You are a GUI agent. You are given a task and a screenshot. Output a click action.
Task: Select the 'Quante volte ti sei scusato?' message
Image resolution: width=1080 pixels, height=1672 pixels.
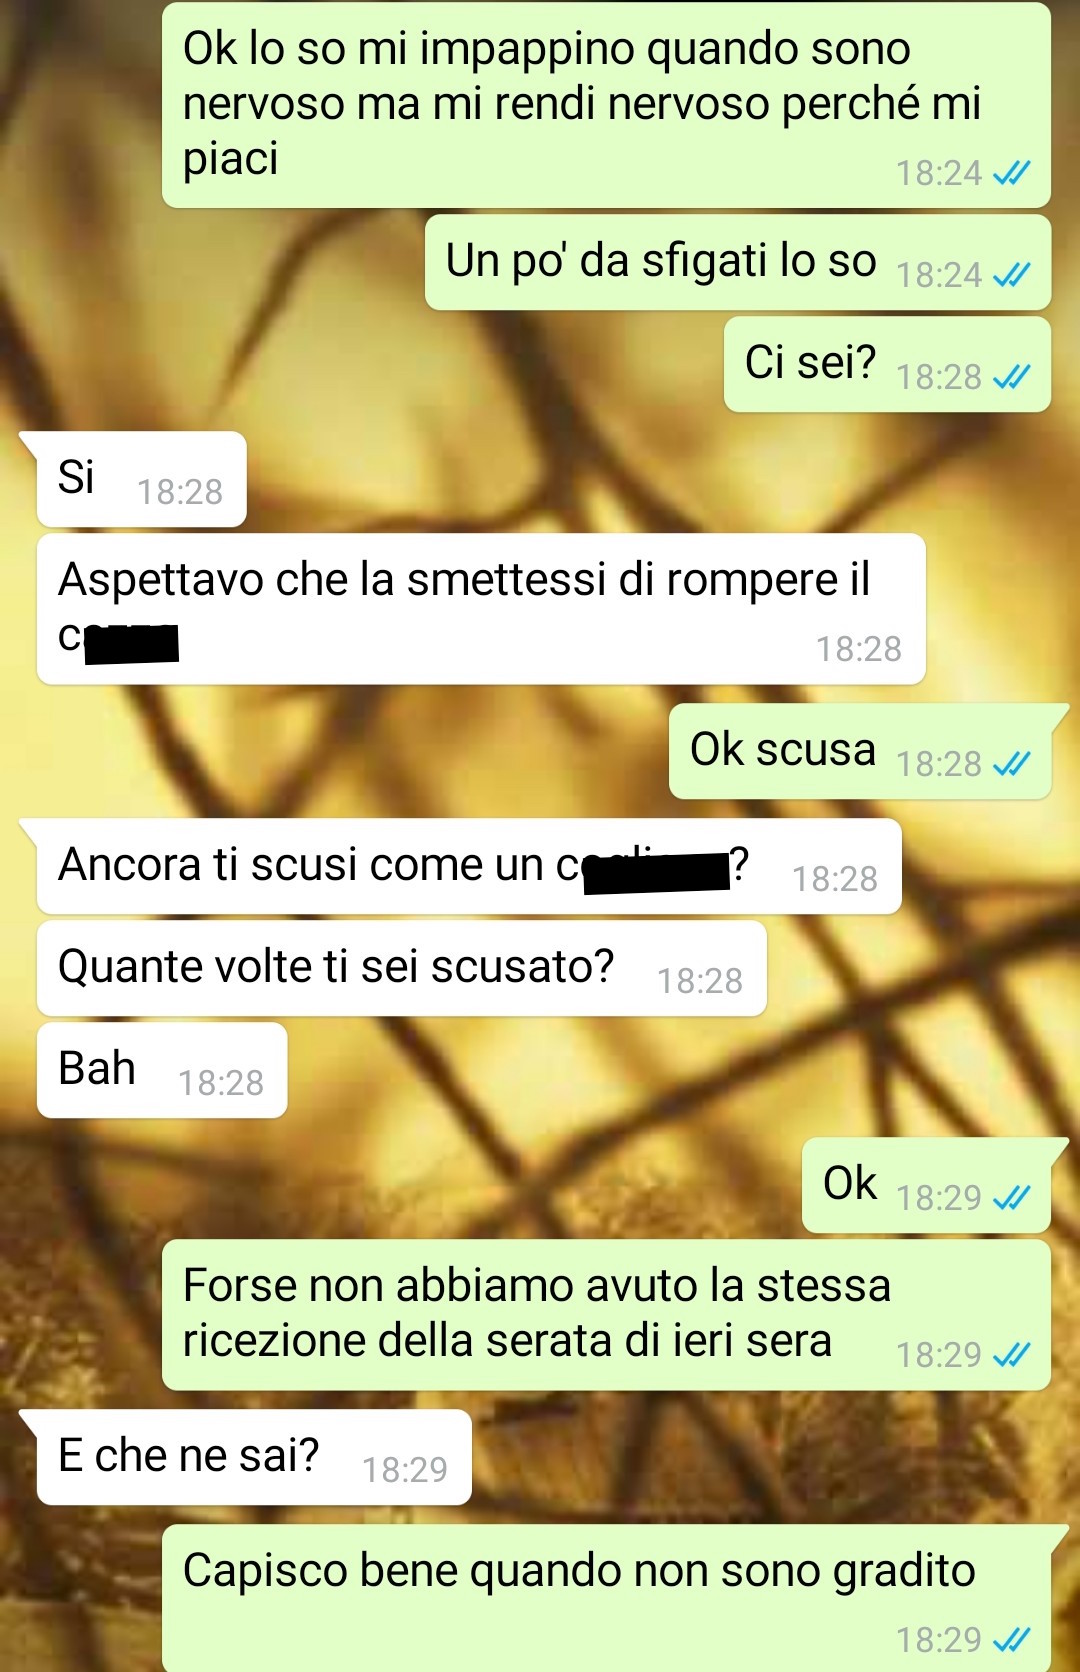402,968
